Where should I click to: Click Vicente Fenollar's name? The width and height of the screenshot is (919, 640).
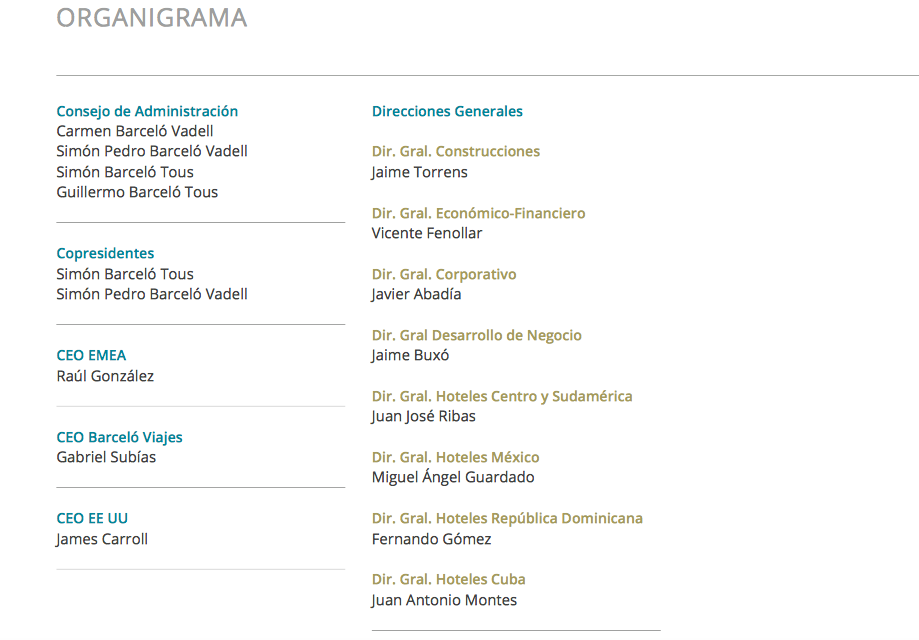(x=427, y=233)
